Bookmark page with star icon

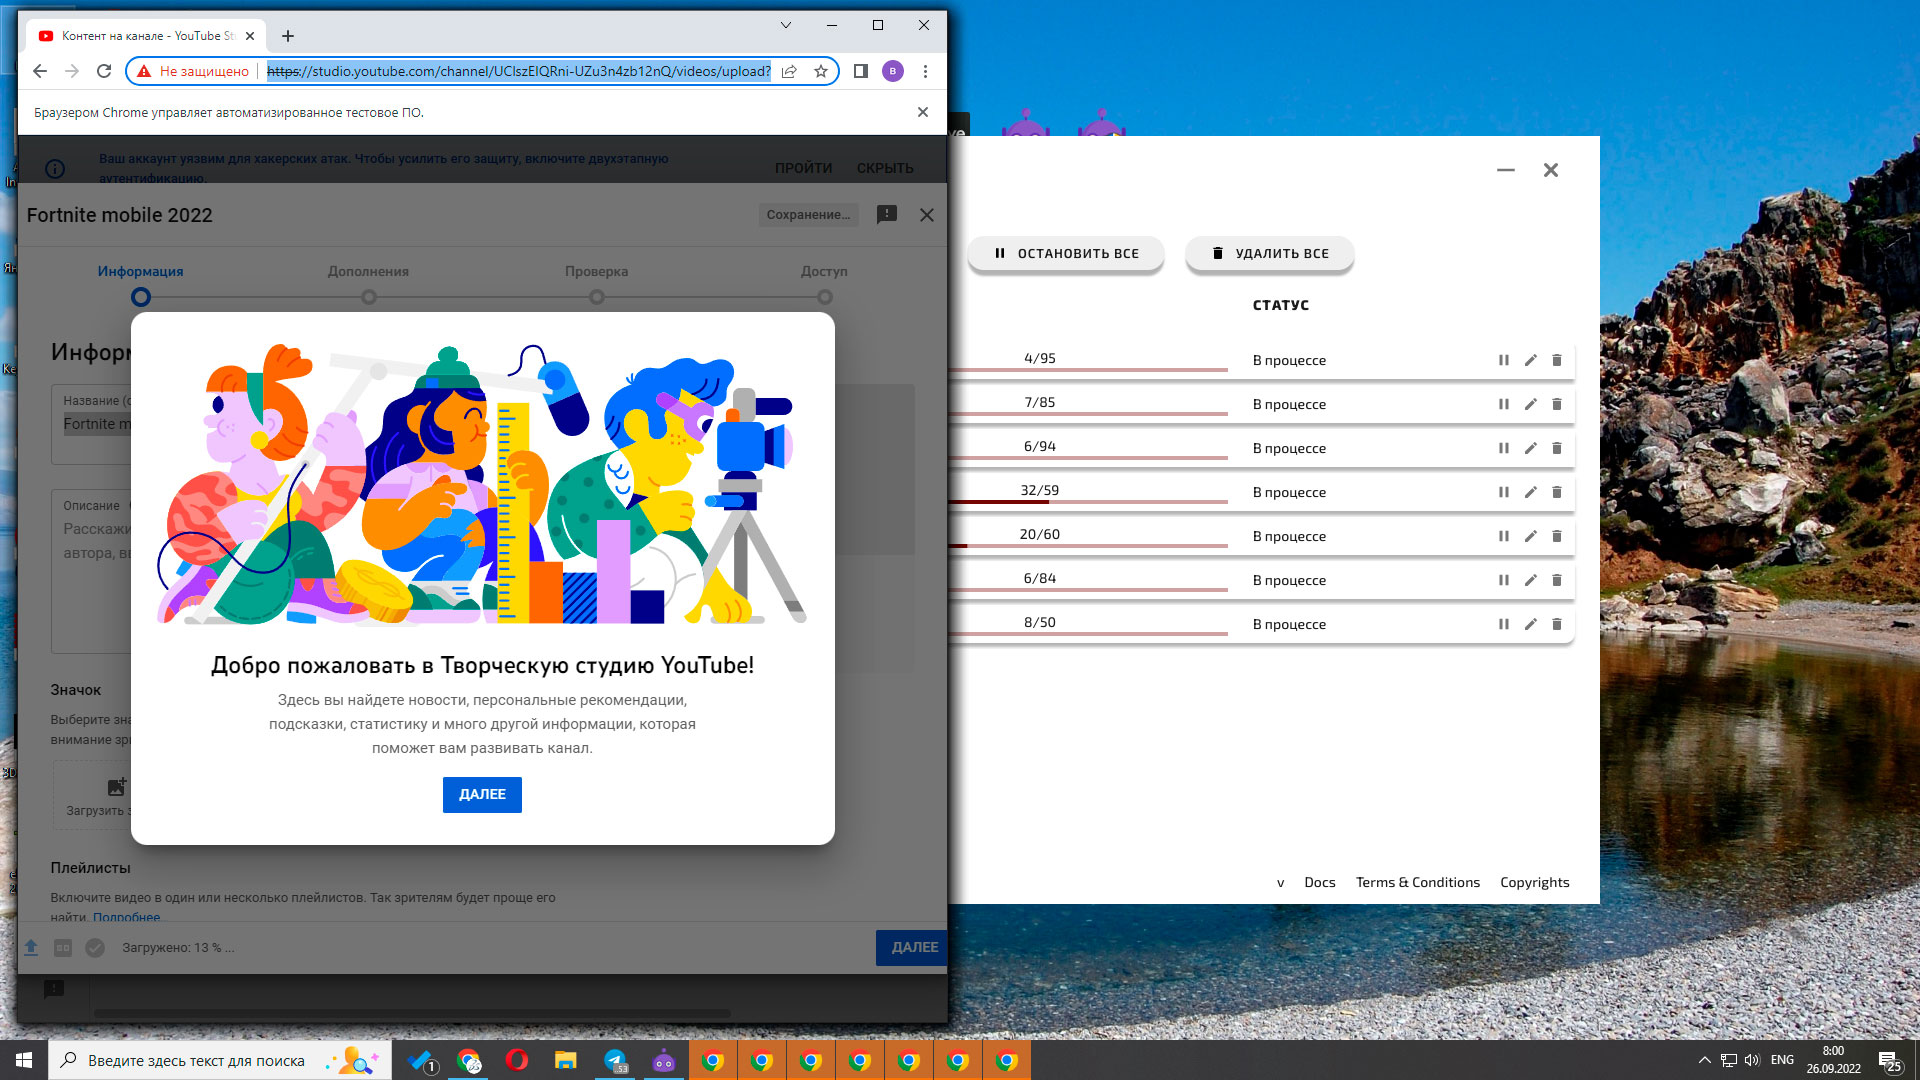coord(821,71)
